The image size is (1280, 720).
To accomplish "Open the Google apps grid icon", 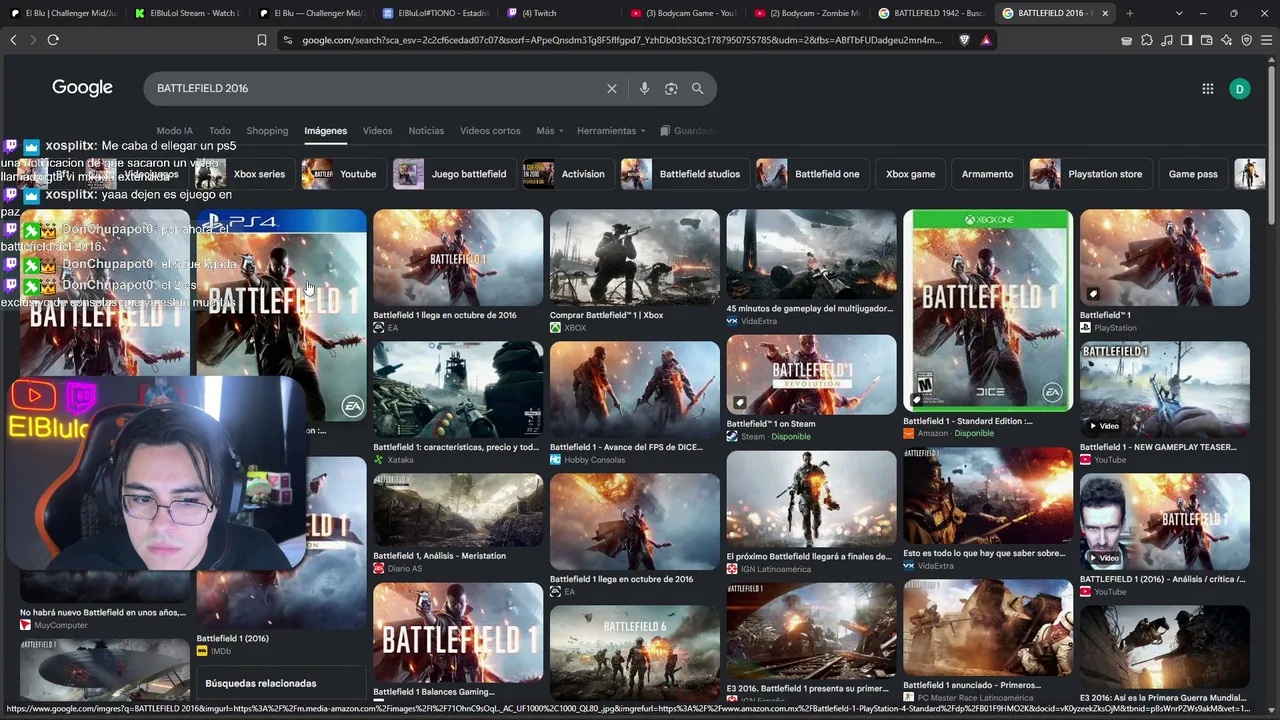I will click(1208, 88).
